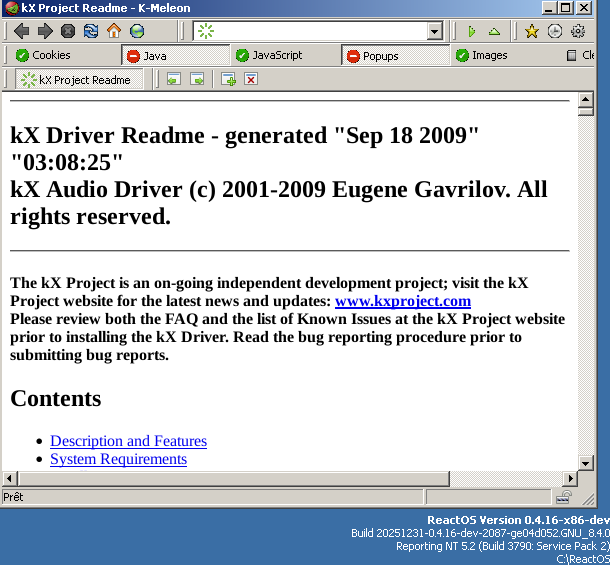The image size is (610, 565).
Task: Toggle the Popups blocker
Action: click(372, 55)
